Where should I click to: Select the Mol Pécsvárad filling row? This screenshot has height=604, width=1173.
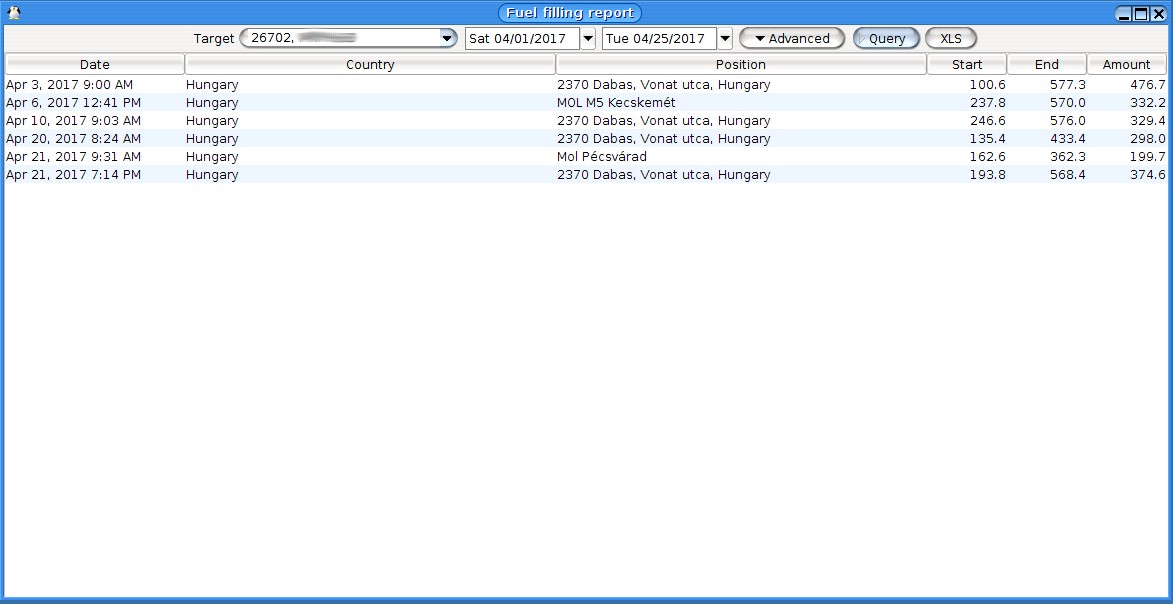pos(602,157)
